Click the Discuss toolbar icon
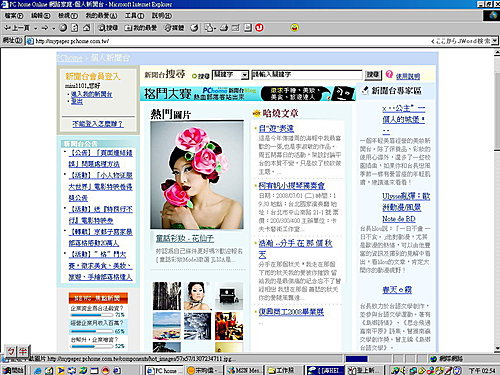Screen dimensions: 500x375 click(248, 28)
